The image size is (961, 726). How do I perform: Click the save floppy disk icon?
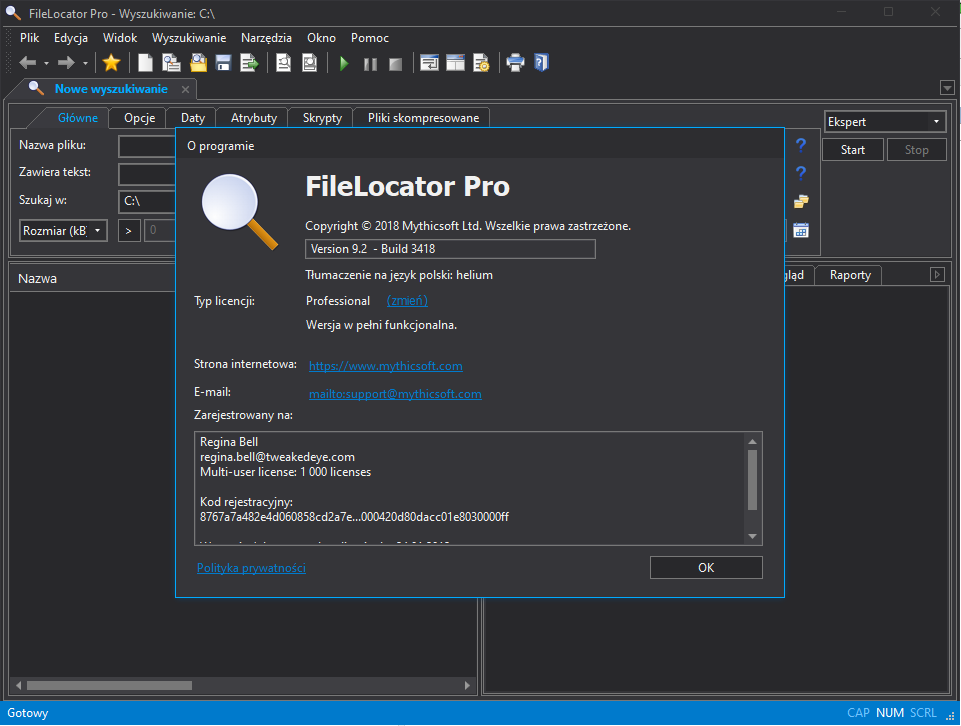(223, 62)
